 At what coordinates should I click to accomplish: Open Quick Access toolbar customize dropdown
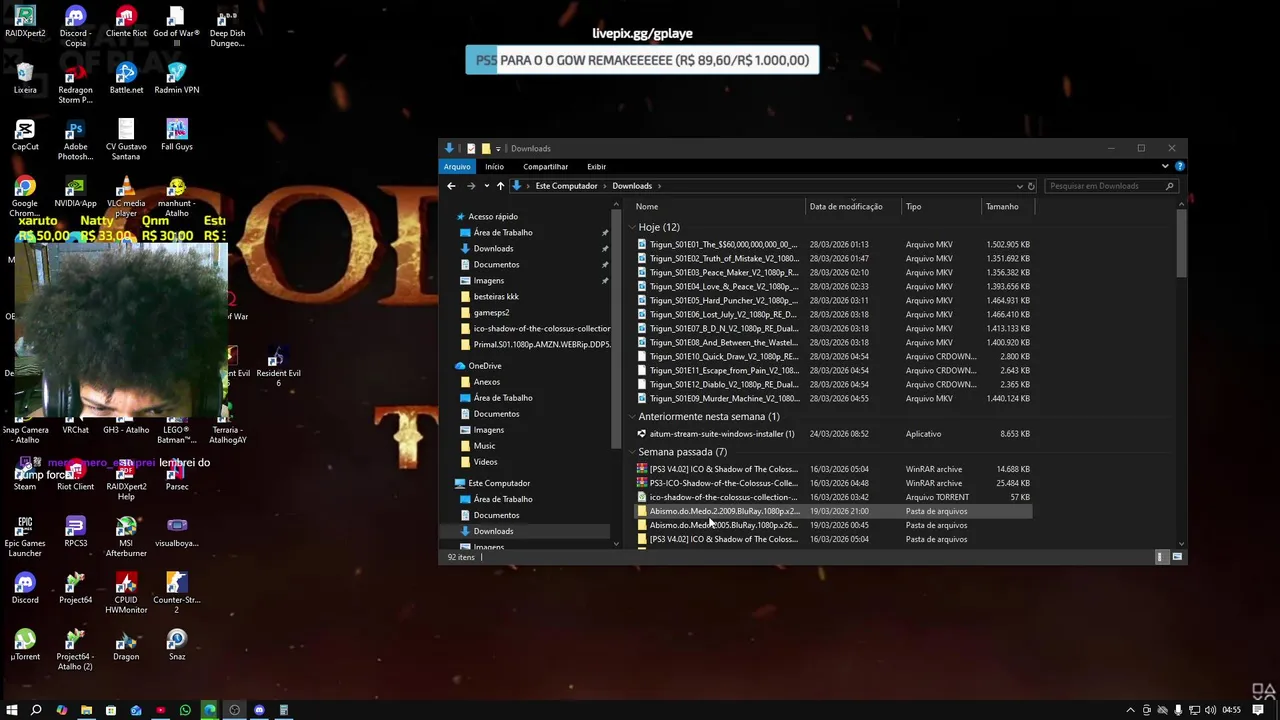[x=498, y=149]
